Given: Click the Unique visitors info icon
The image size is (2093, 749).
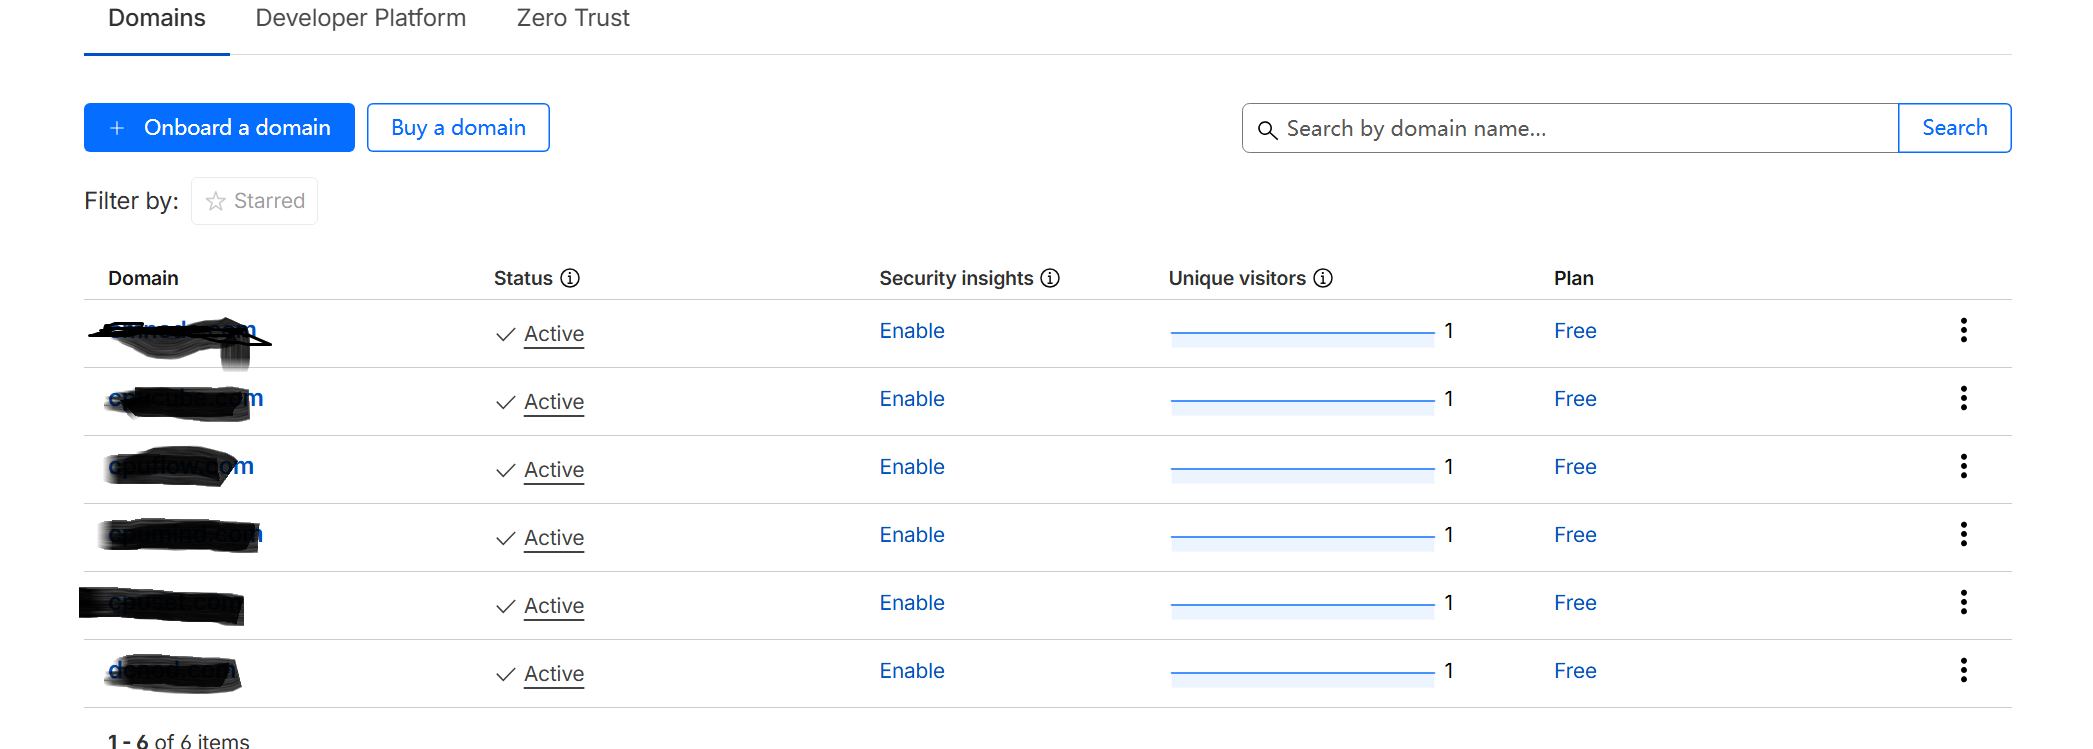Looking at the screenshot, I should (x=1323, y=278).
